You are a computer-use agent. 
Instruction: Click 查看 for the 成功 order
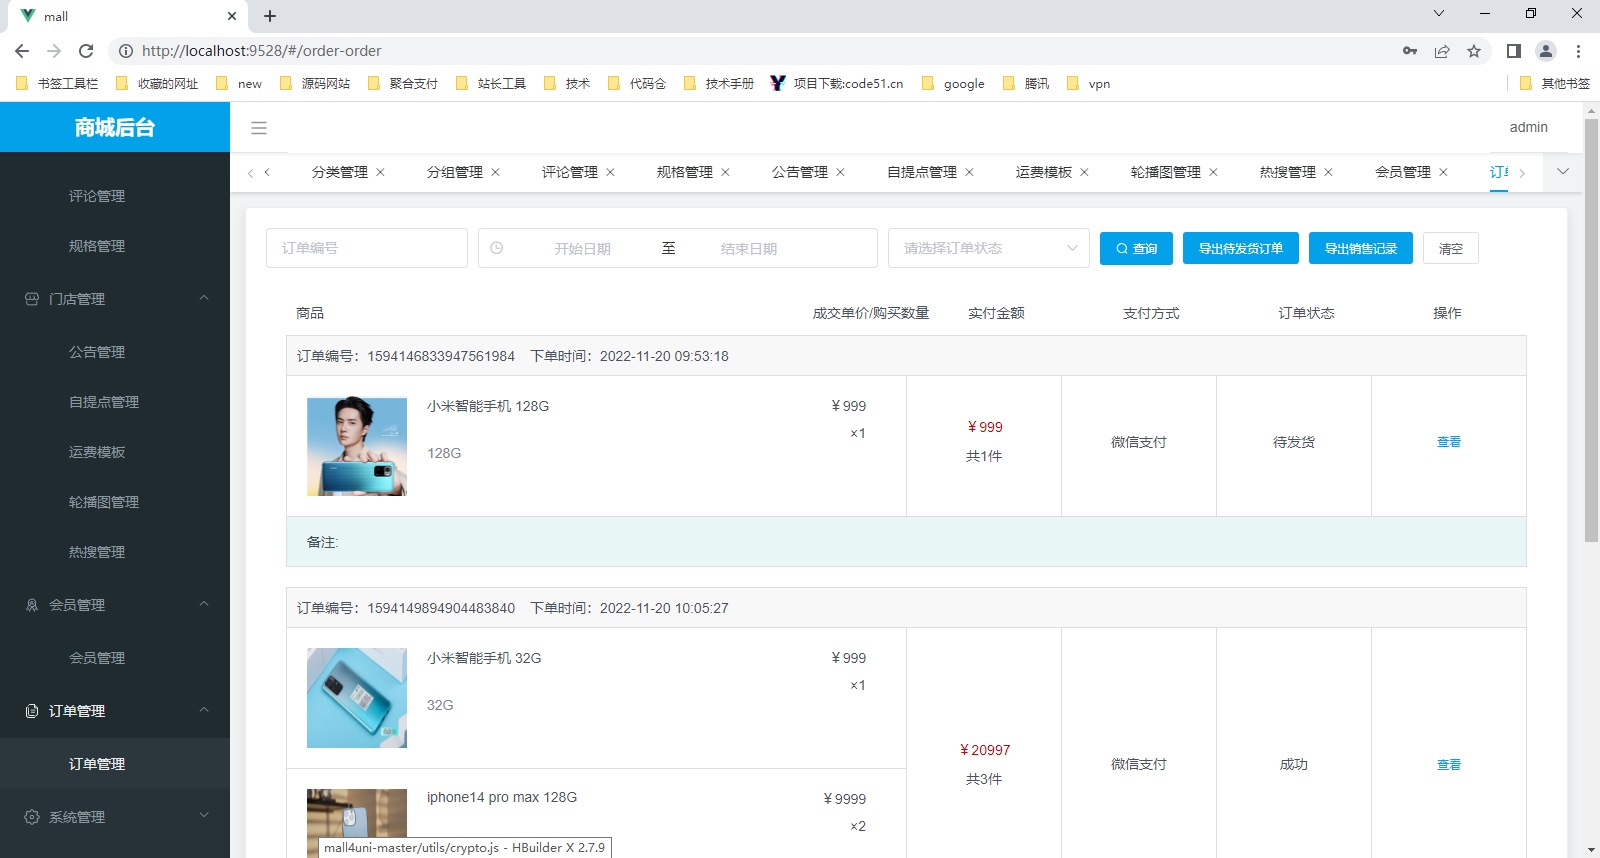1449,765
